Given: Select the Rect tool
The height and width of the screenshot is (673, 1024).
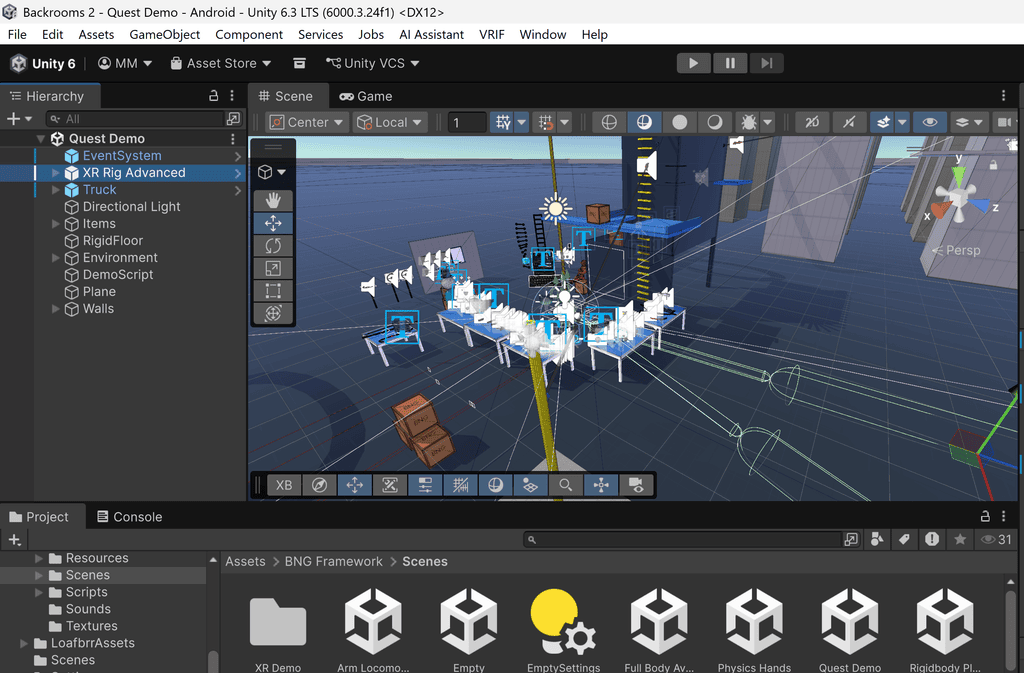Looking at the screenshot, I should 273,290.
